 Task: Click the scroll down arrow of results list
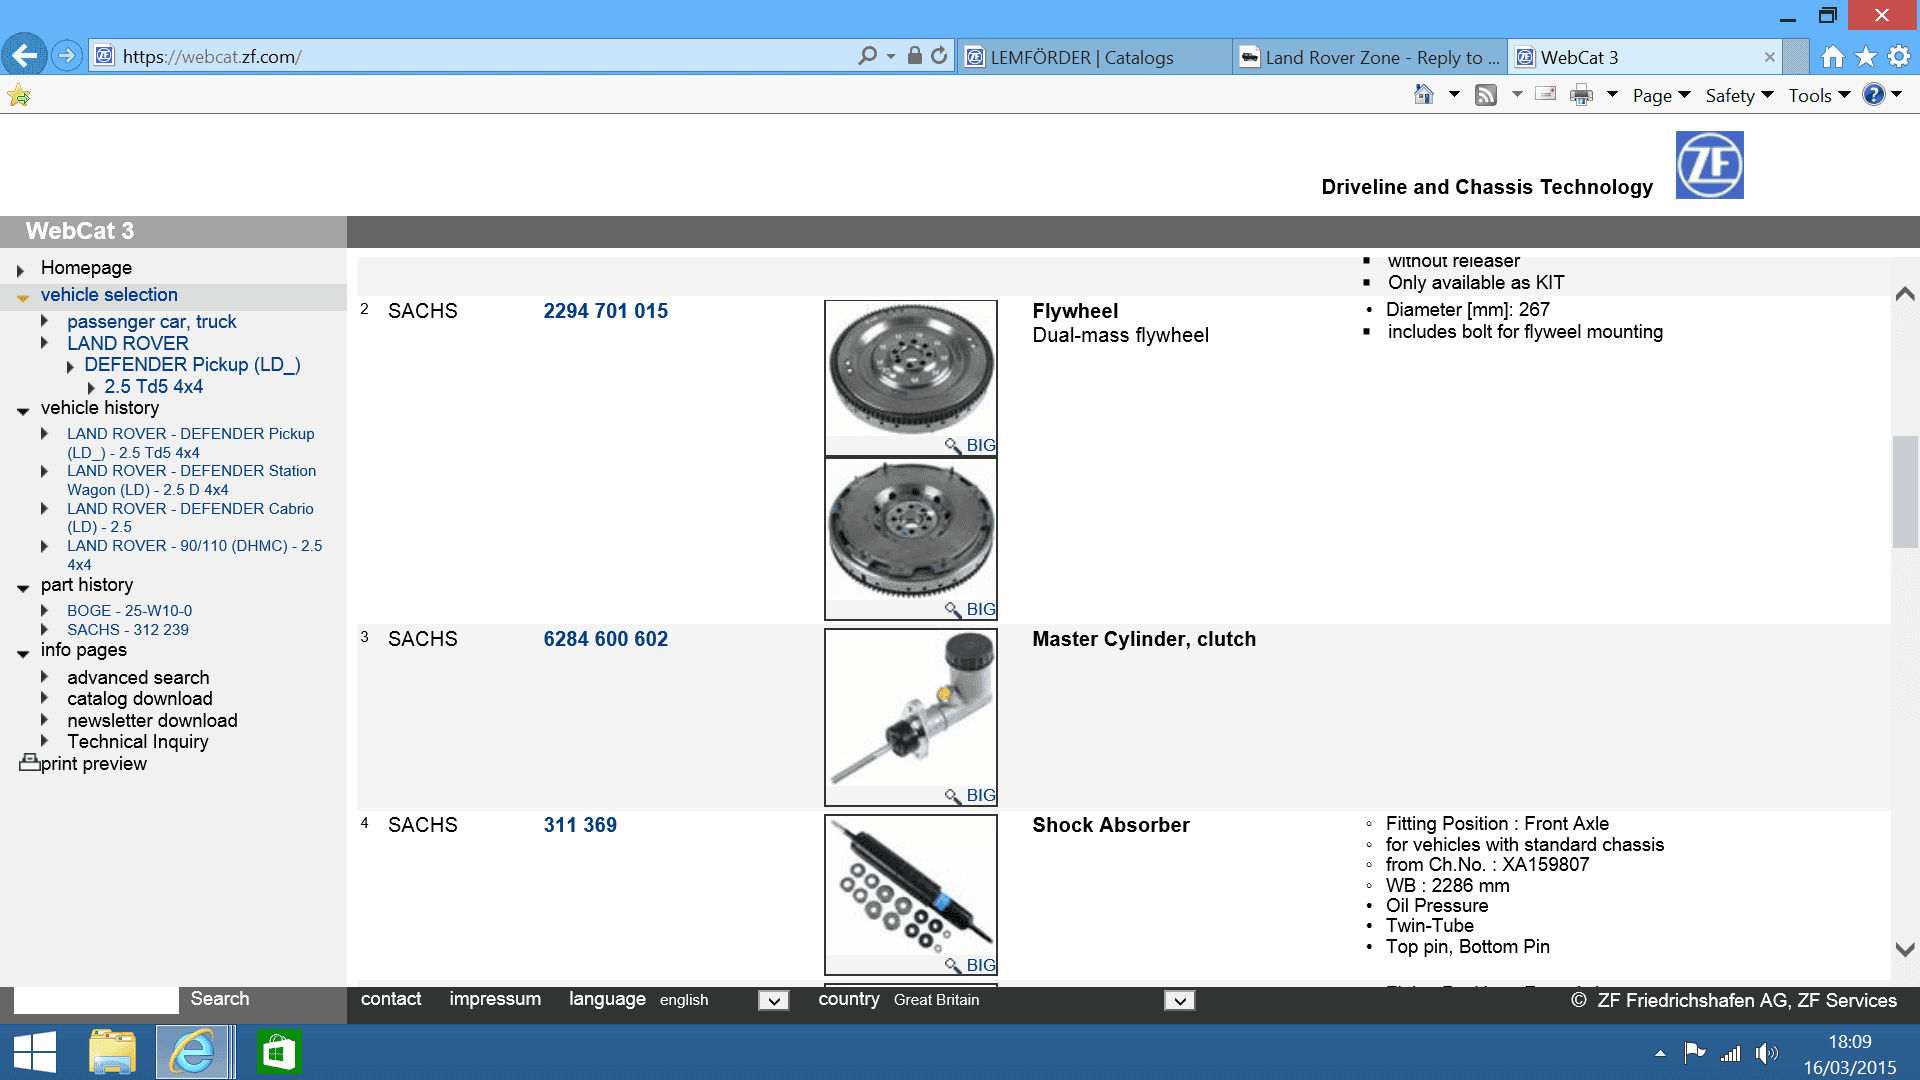click(1905, 950)
